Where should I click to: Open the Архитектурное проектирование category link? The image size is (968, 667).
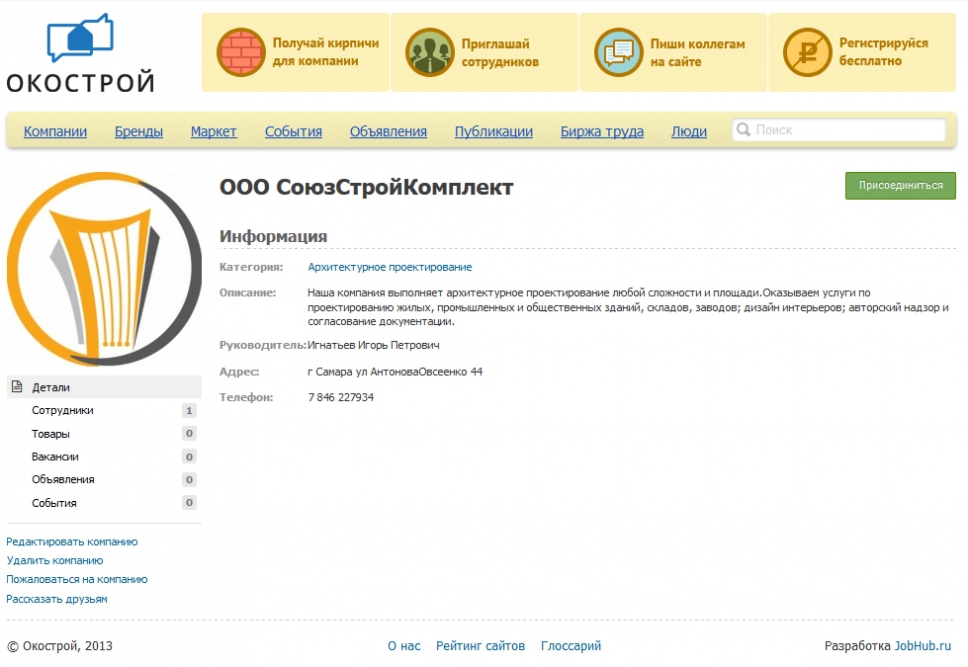pyautogui.click(x=390, y=267)
